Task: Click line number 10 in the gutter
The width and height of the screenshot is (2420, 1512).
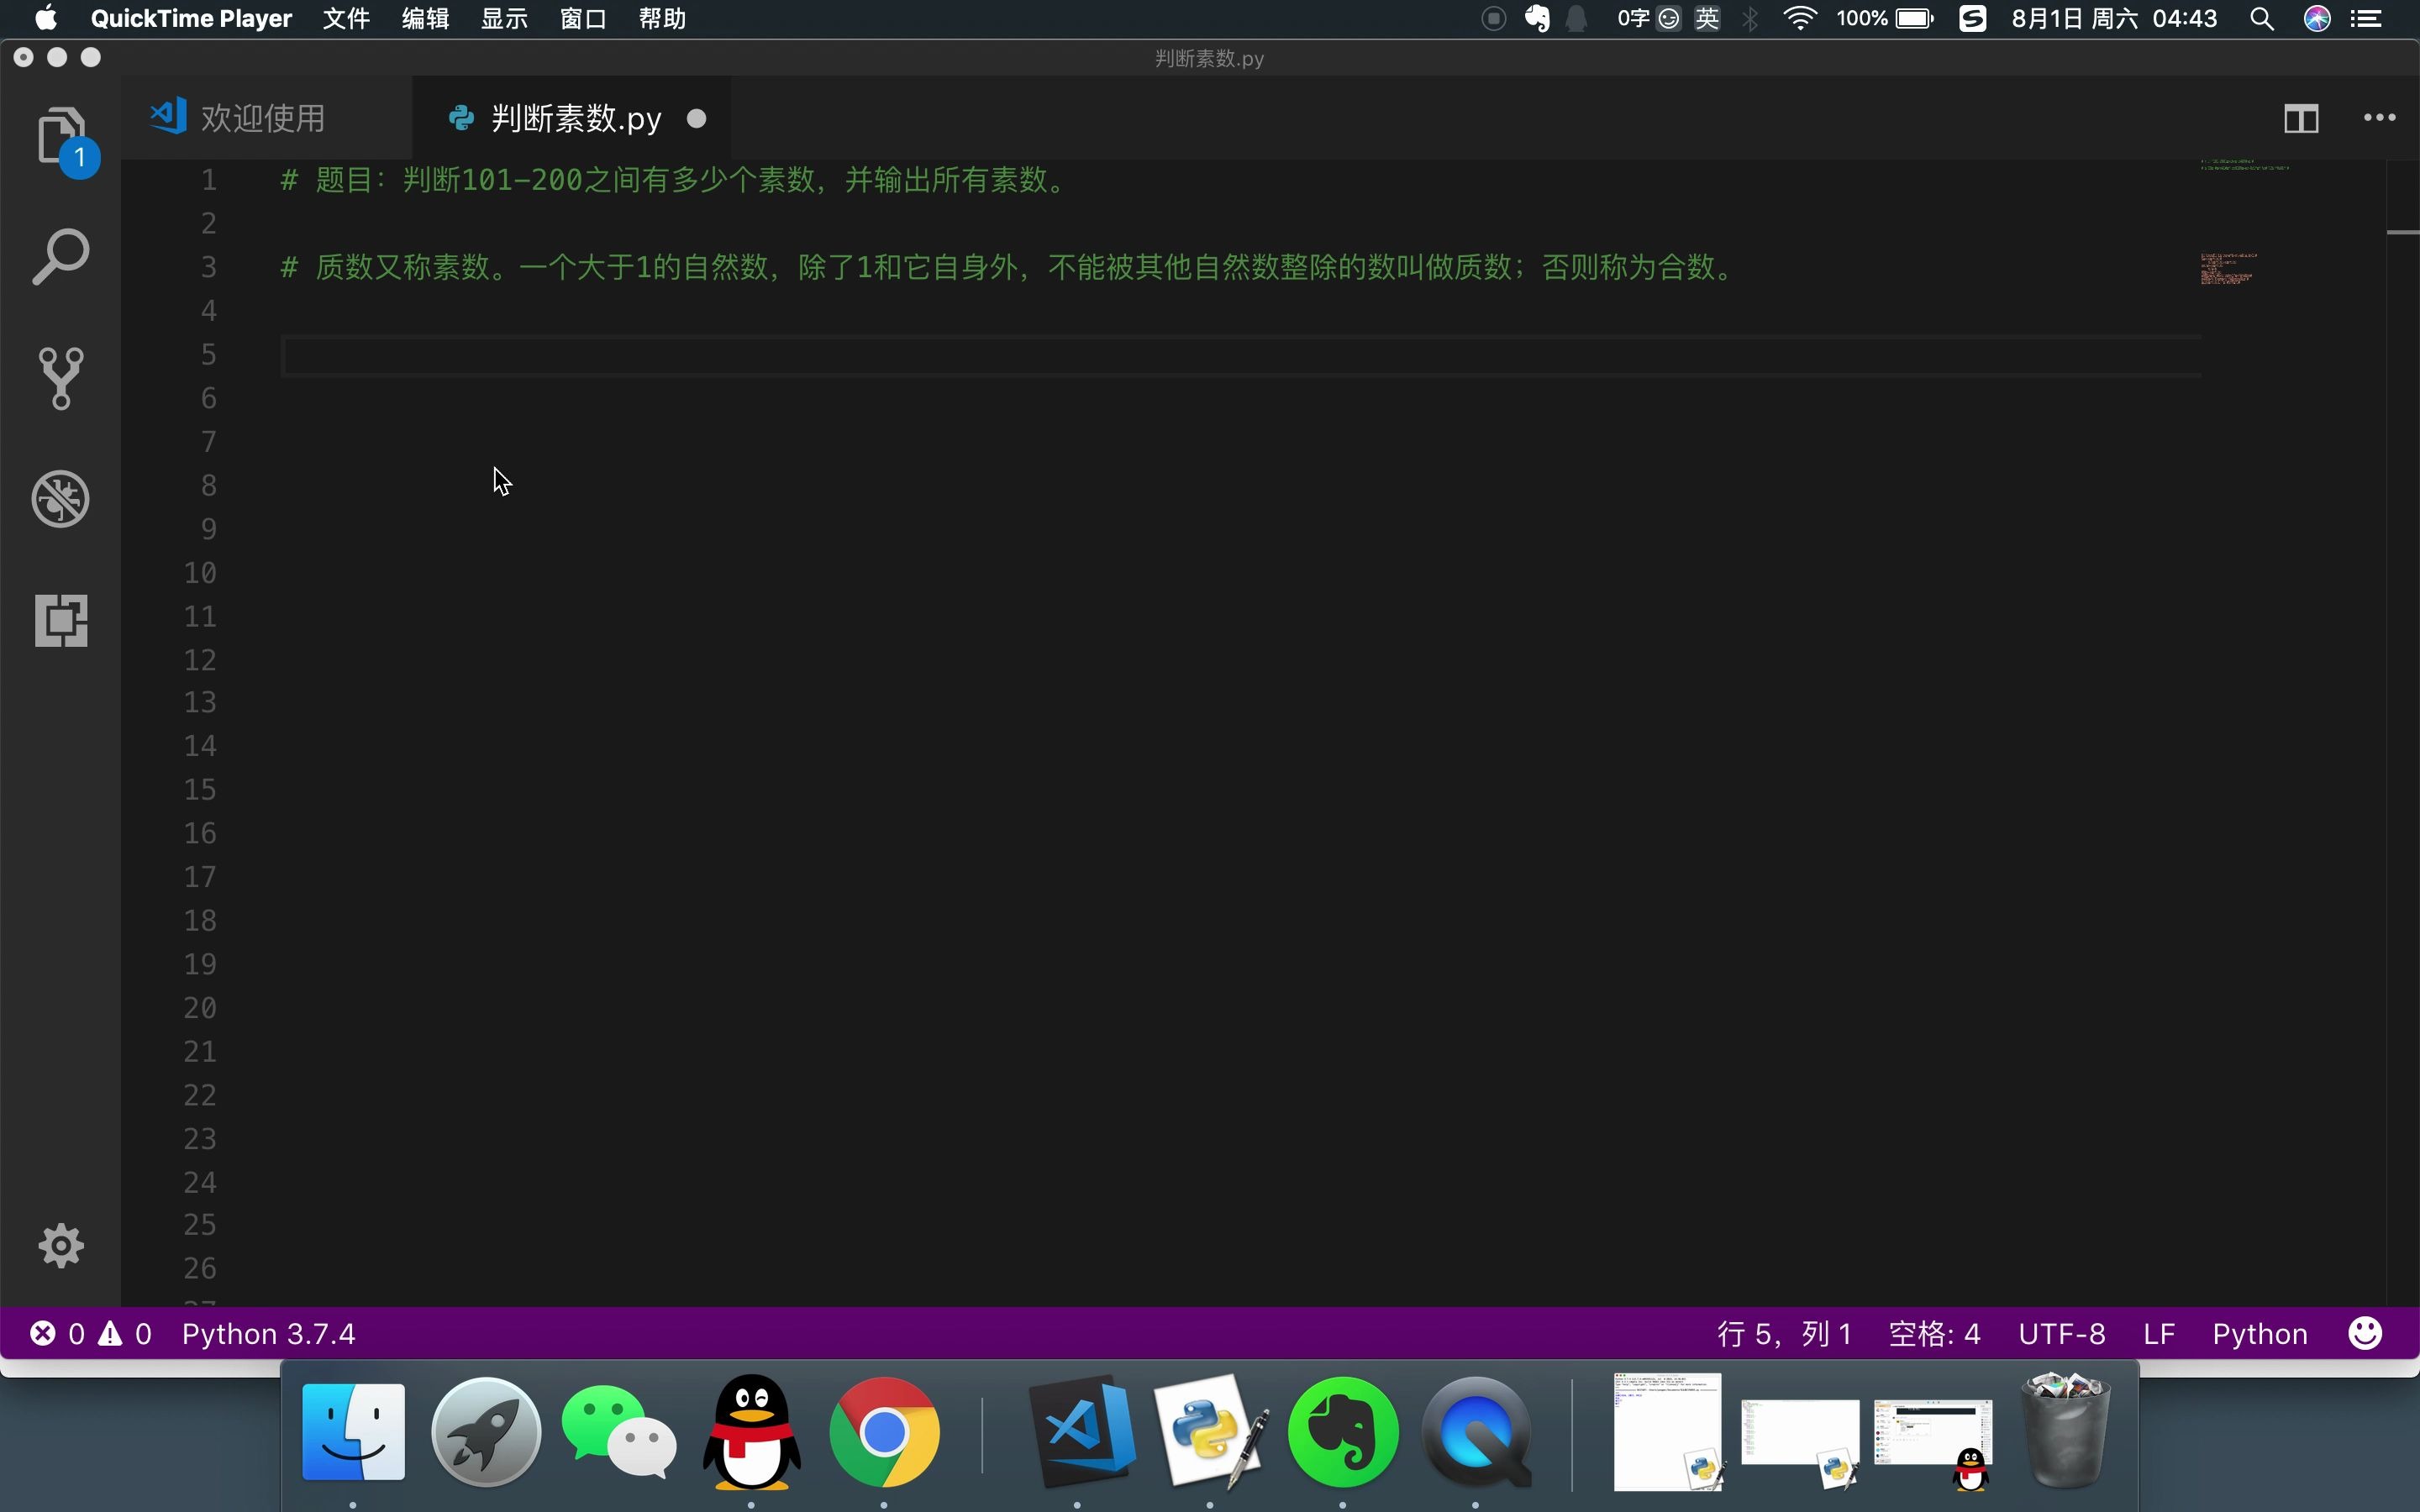Action: (200, 573)
